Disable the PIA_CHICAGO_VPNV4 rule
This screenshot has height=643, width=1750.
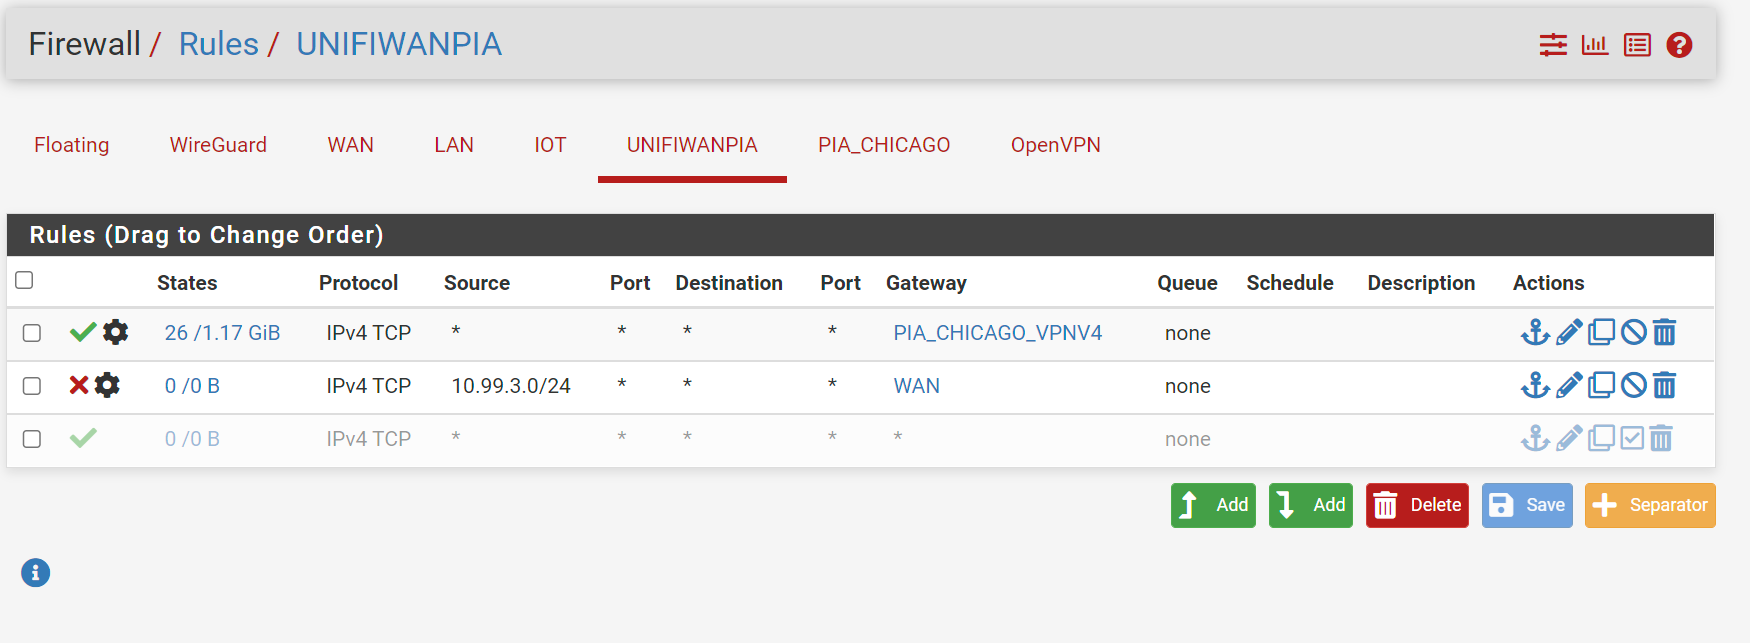coord(1633,332)
